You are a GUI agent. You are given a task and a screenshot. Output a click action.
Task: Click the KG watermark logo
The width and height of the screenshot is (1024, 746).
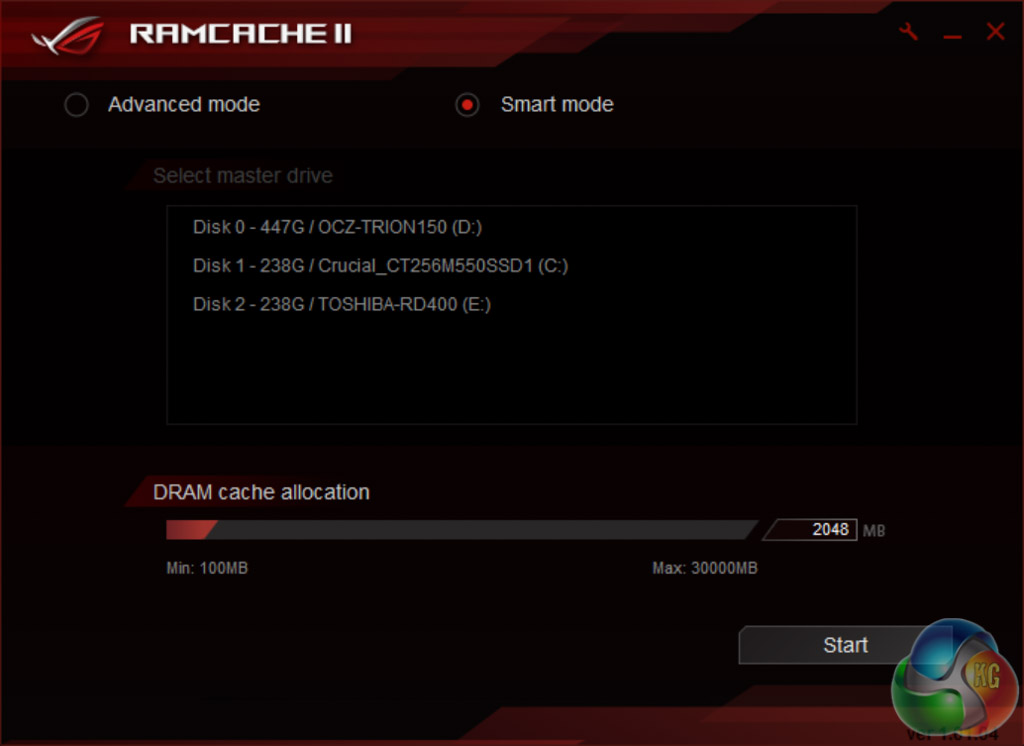[x=954, y=679]
